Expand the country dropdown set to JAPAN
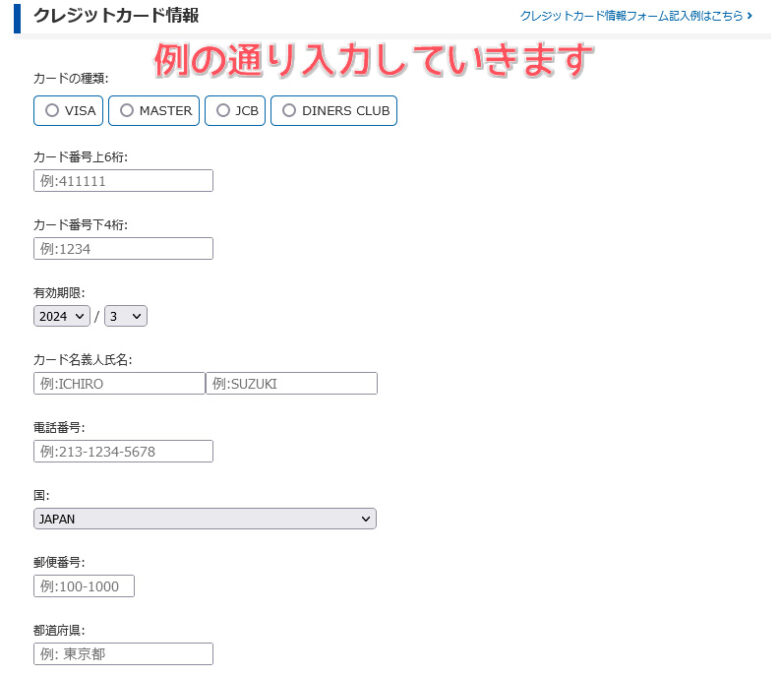780x676 pixels. click(x=204, y=519)
